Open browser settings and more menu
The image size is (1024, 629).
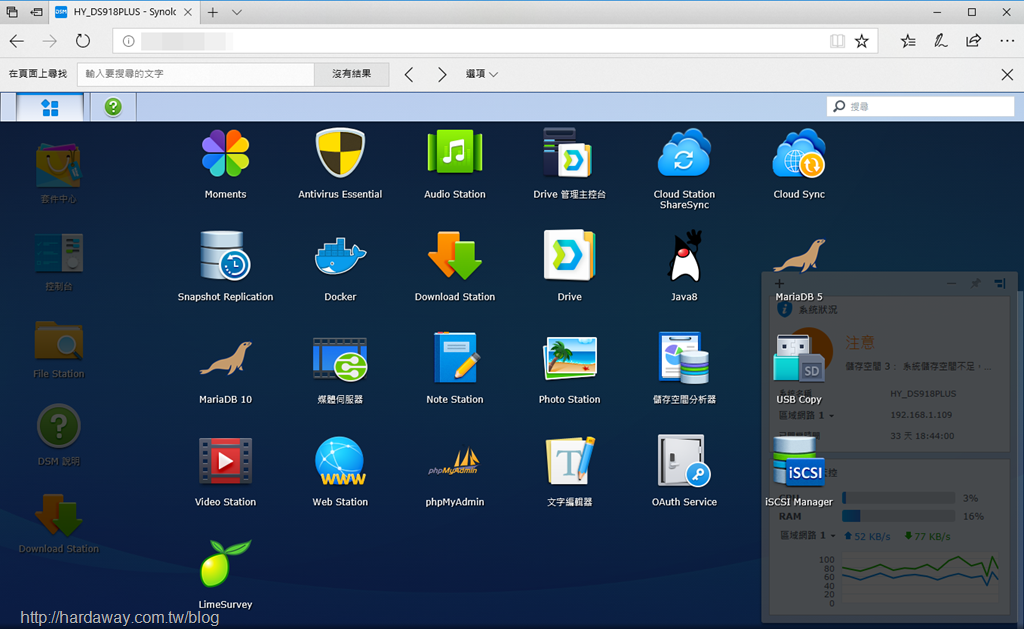(x=1007, y=41)
